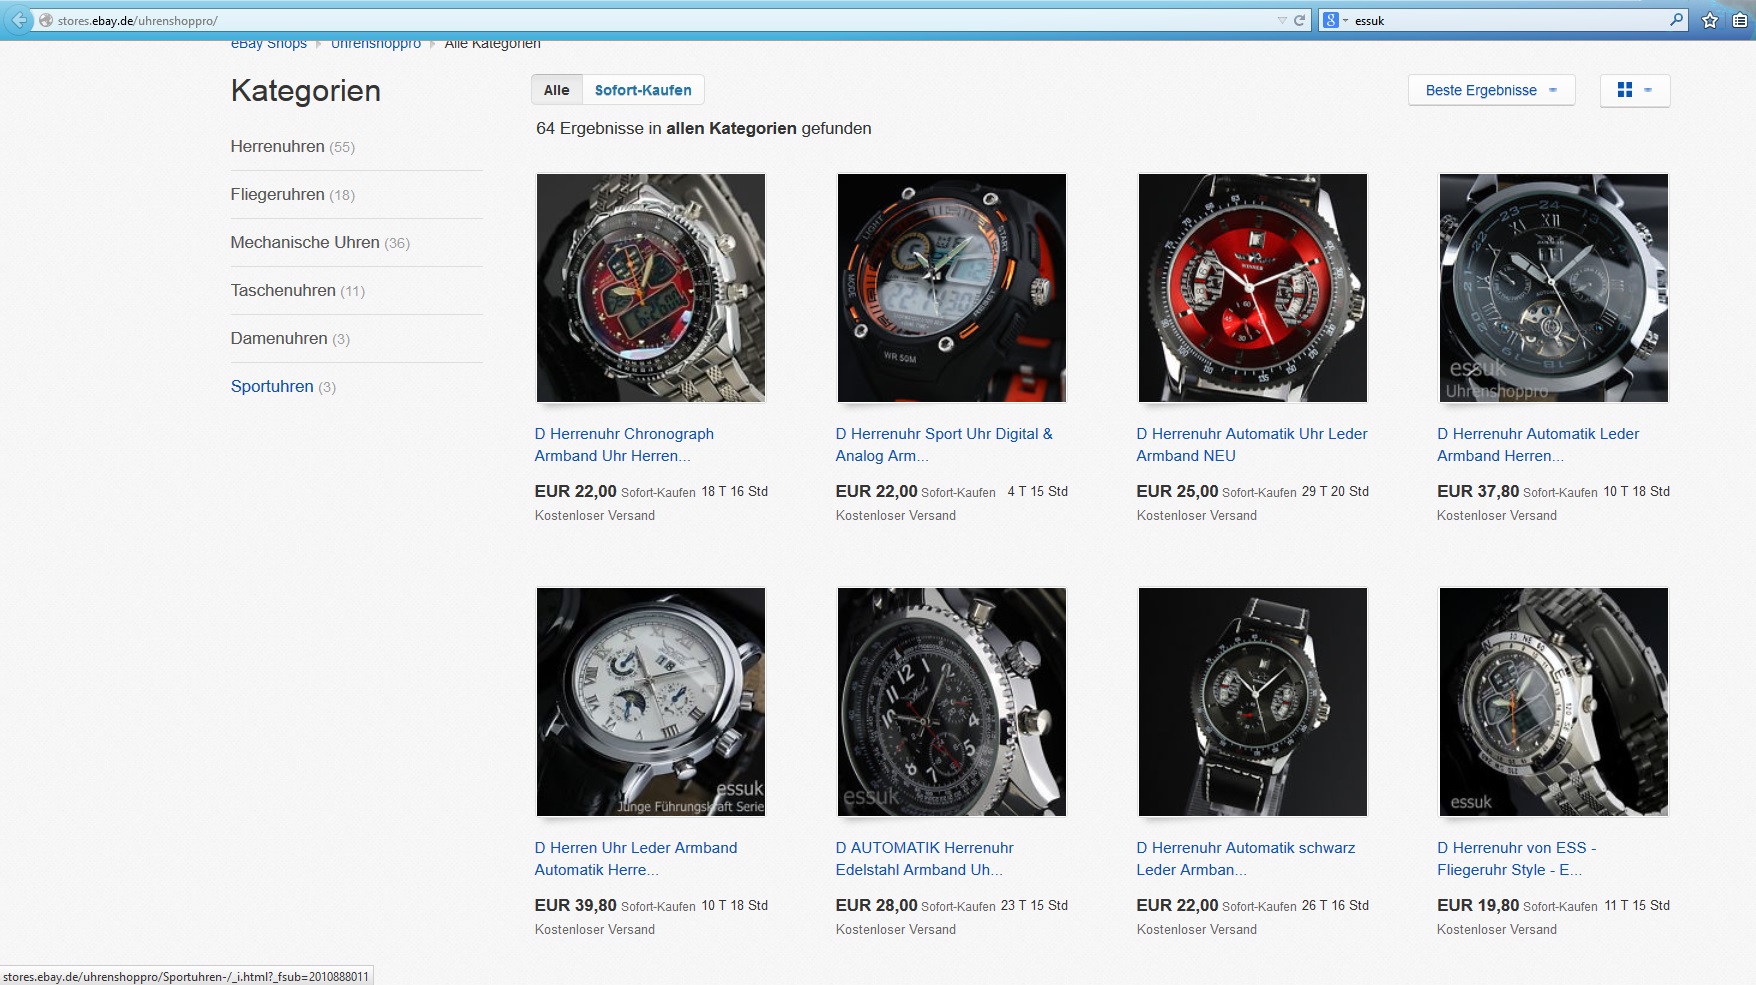Open the Beste Ergebnisse sort dropdown
The width and height of the screenshot is (1756, 985).
tap(1491, 90)
